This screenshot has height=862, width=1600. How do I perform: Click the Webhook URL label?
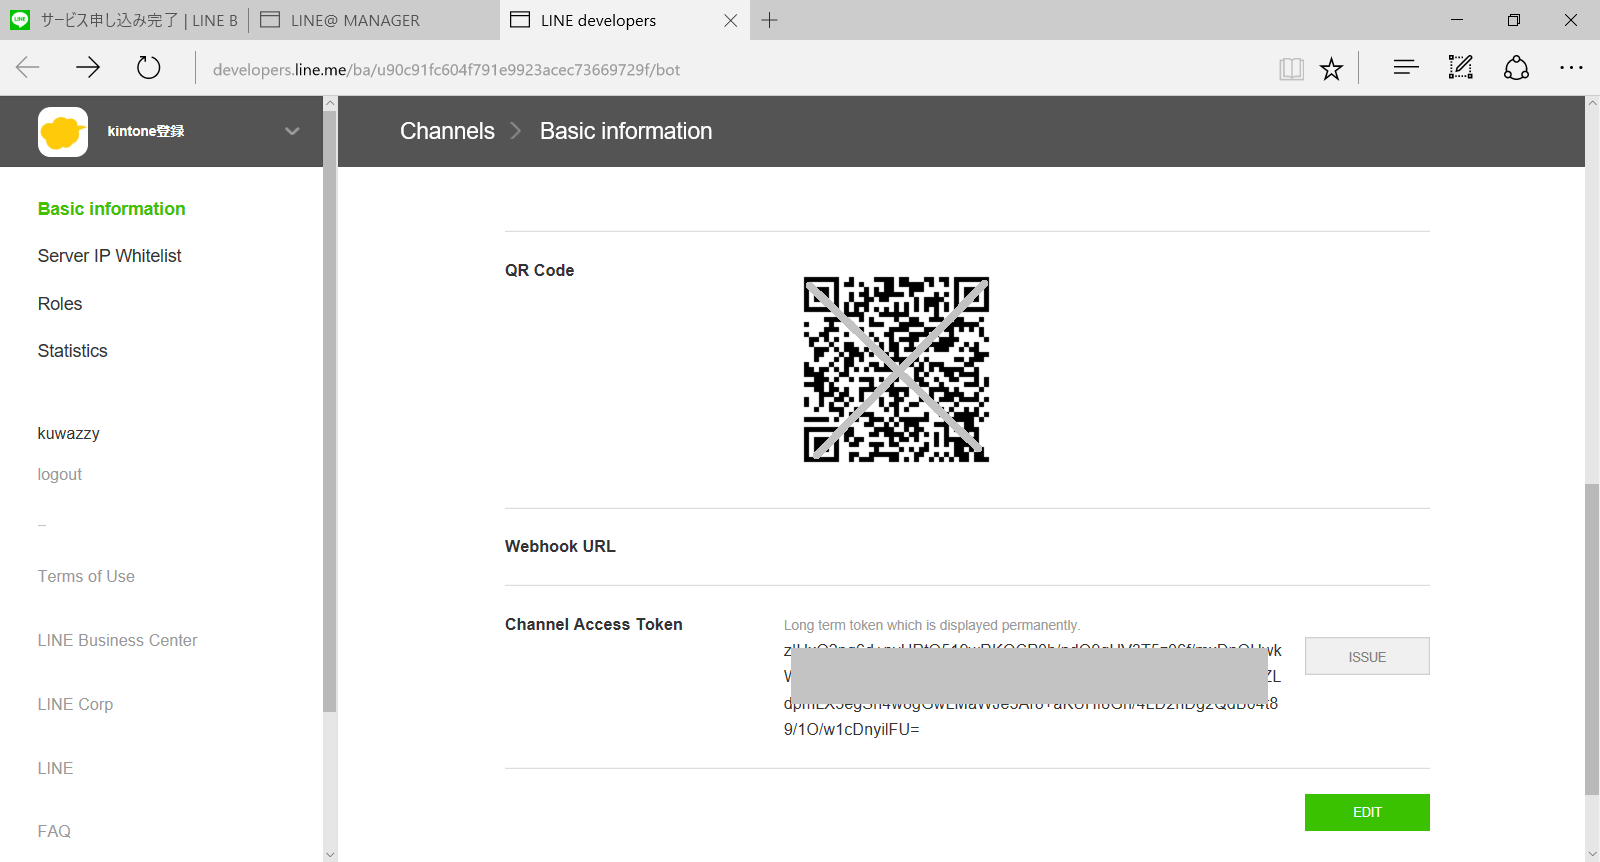click(560, 546)
